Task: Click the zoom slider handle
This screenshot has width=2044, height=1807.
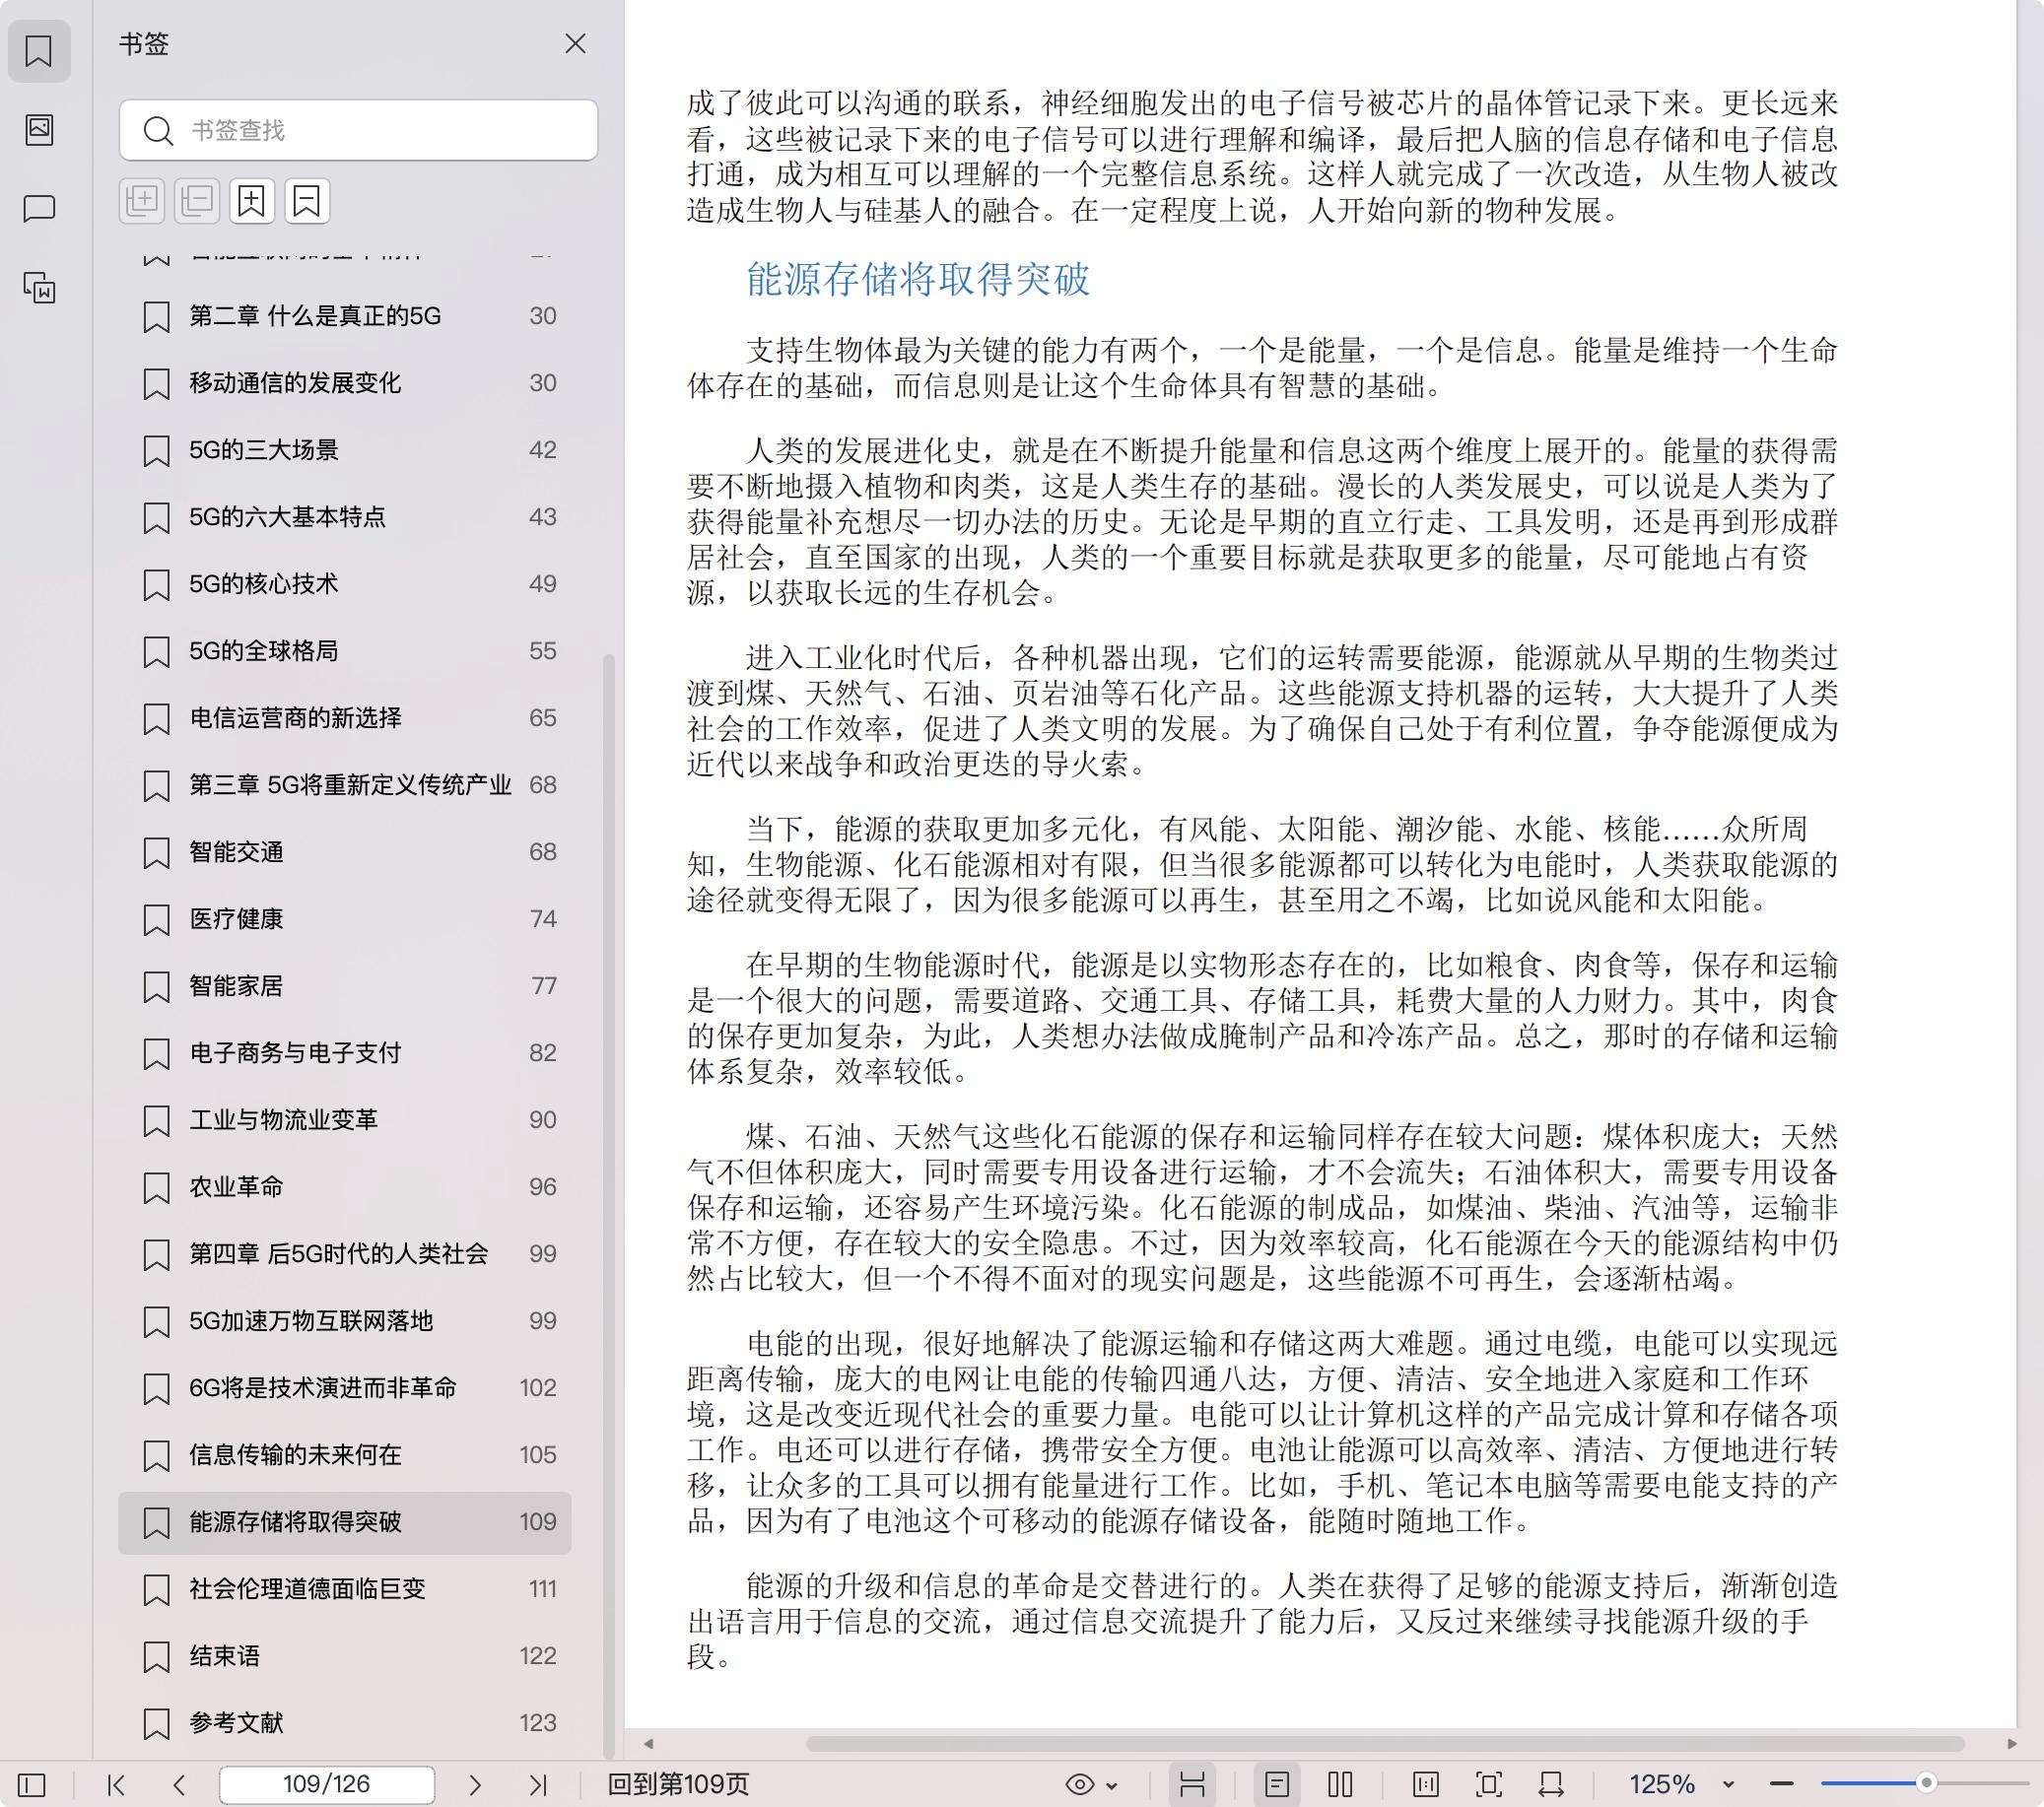Action: (1926, 1783)
